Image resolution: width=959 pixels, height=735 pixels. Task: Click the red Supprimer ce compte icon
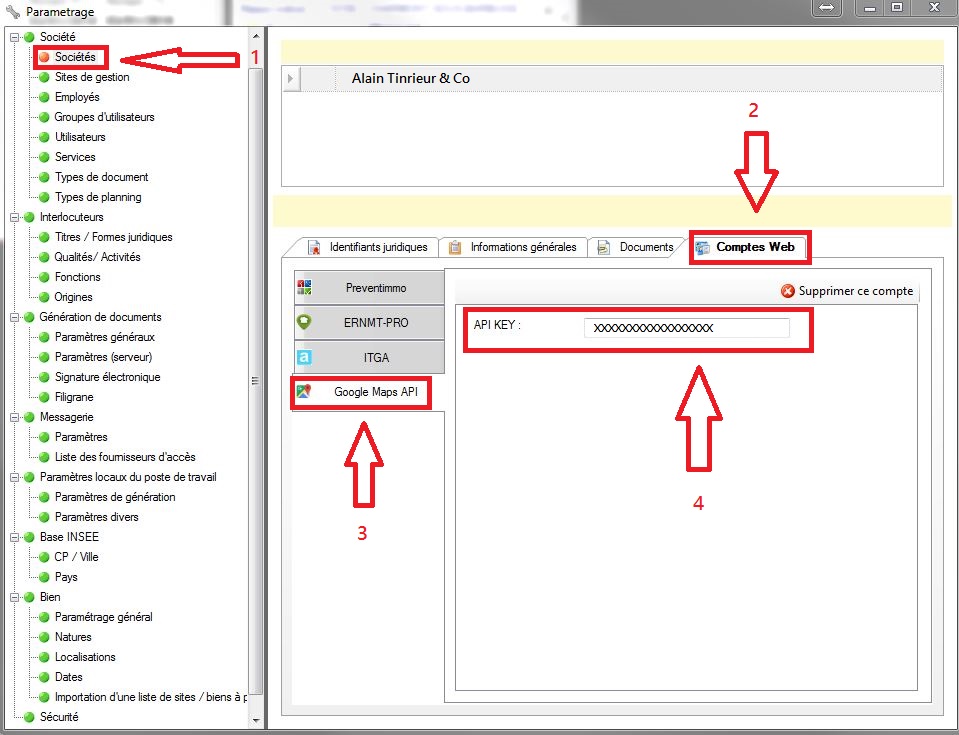[788, 291]
